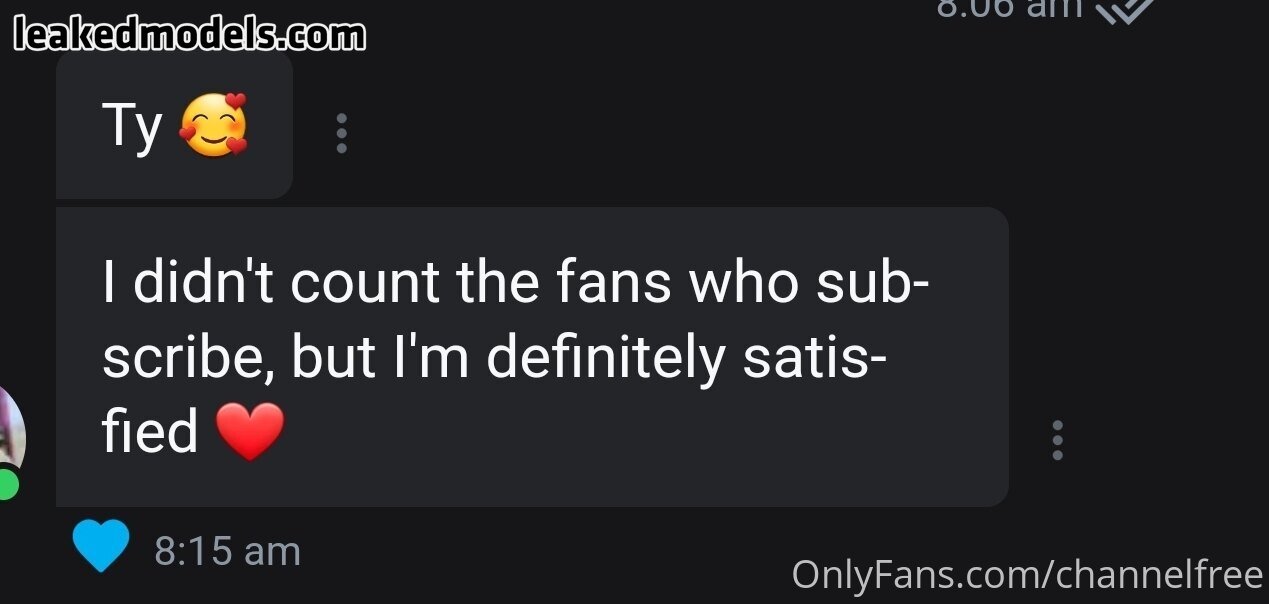Open options menu beside the "Ty" message

[341, 133]
